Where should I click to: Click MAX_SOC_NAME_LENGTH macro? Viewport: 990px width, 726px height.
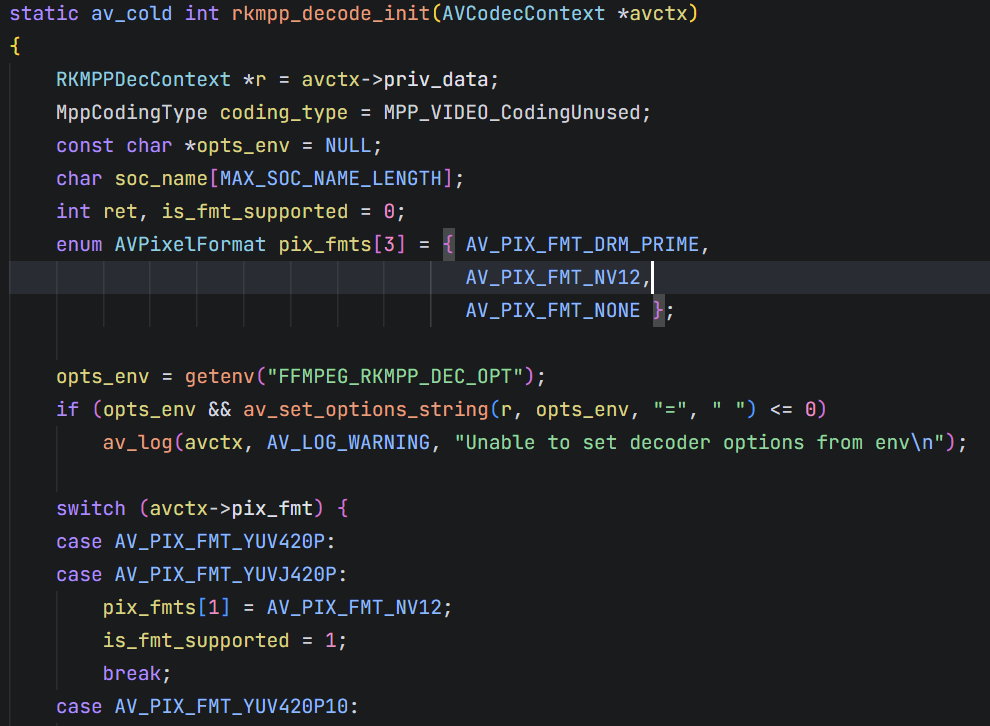click(x=331, y=179)
